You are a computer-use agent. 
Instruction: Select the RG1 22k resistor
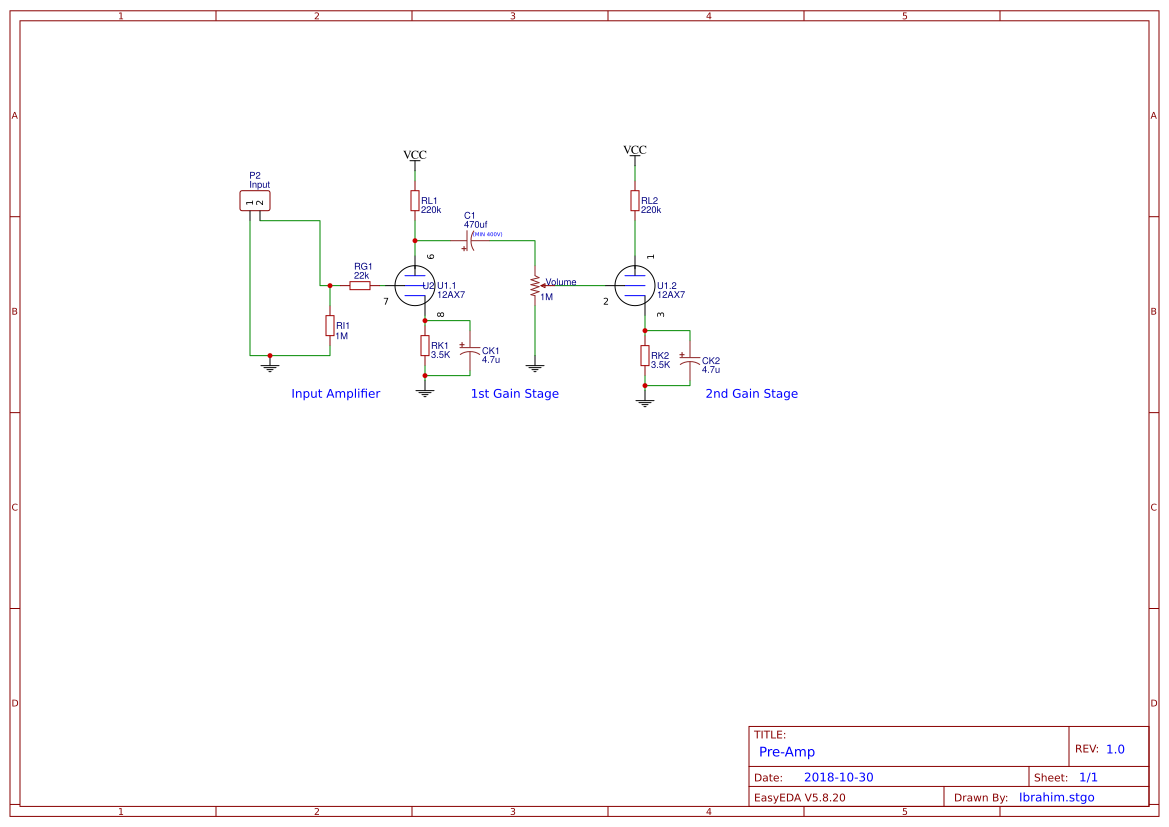pos(360,285)
